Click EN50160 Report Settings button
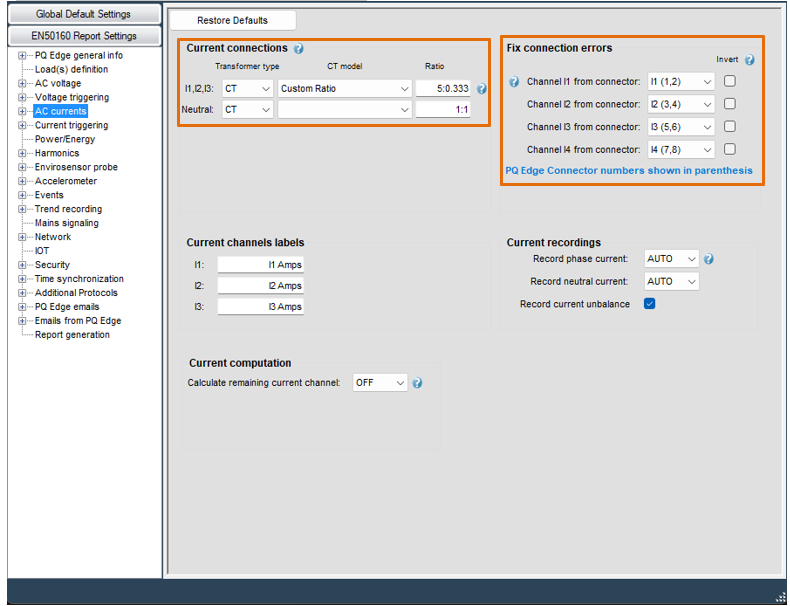Image resolution: width=790 pixels, height=606 pixels. pyautogui.click(x=84, y=36)
